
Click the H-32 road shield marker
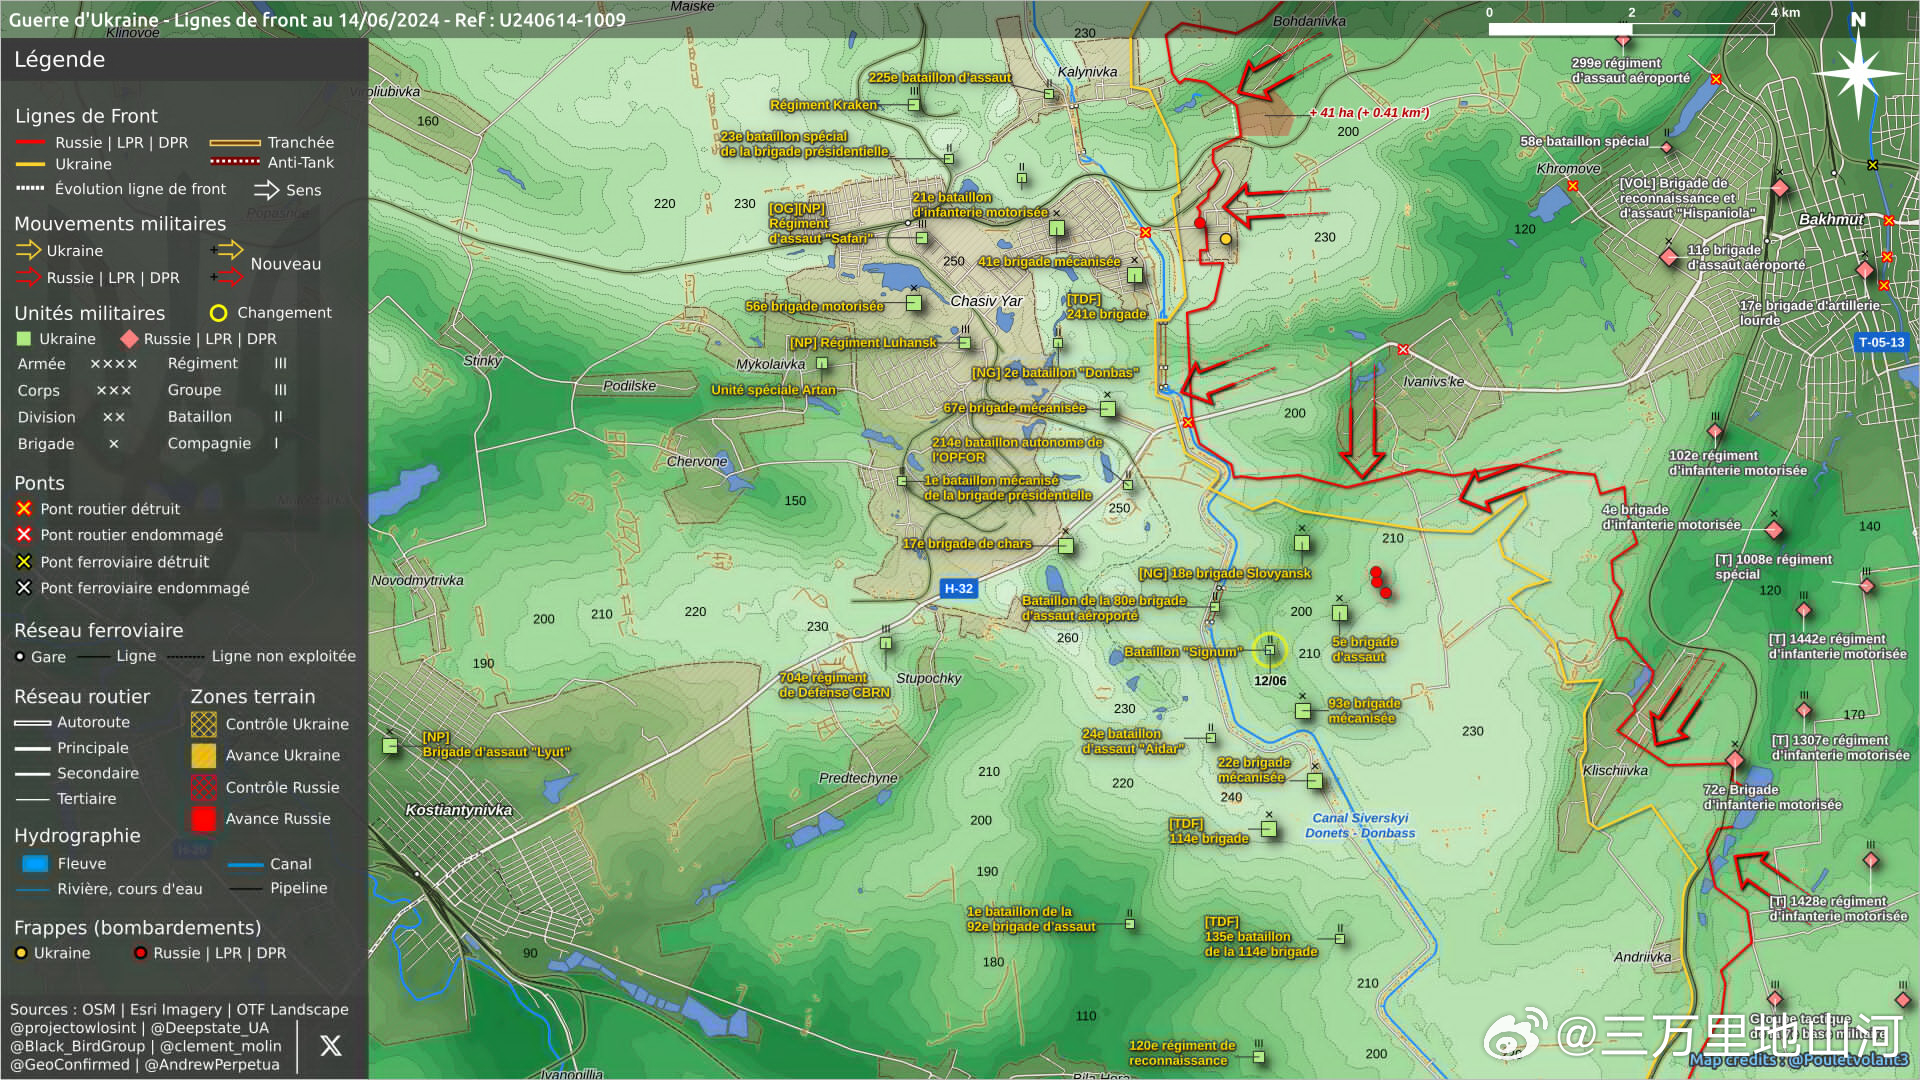958,589
